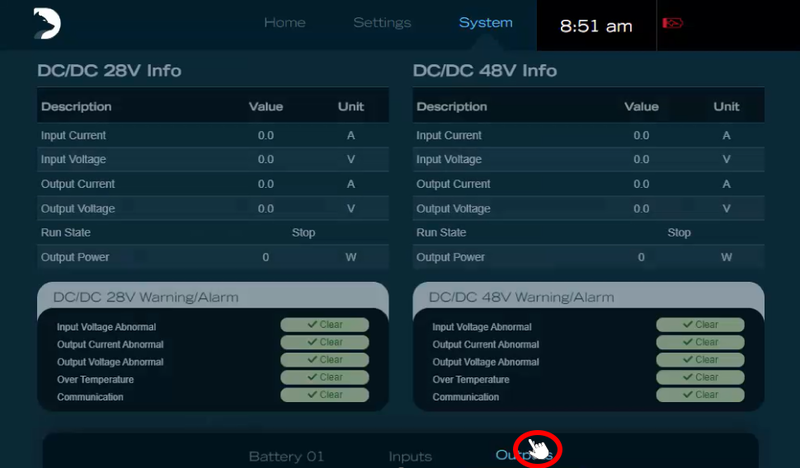Click 28V Over Temperature Clear indicator
The height and width of the screenshot is (468, 800).
tap(324, 378)
